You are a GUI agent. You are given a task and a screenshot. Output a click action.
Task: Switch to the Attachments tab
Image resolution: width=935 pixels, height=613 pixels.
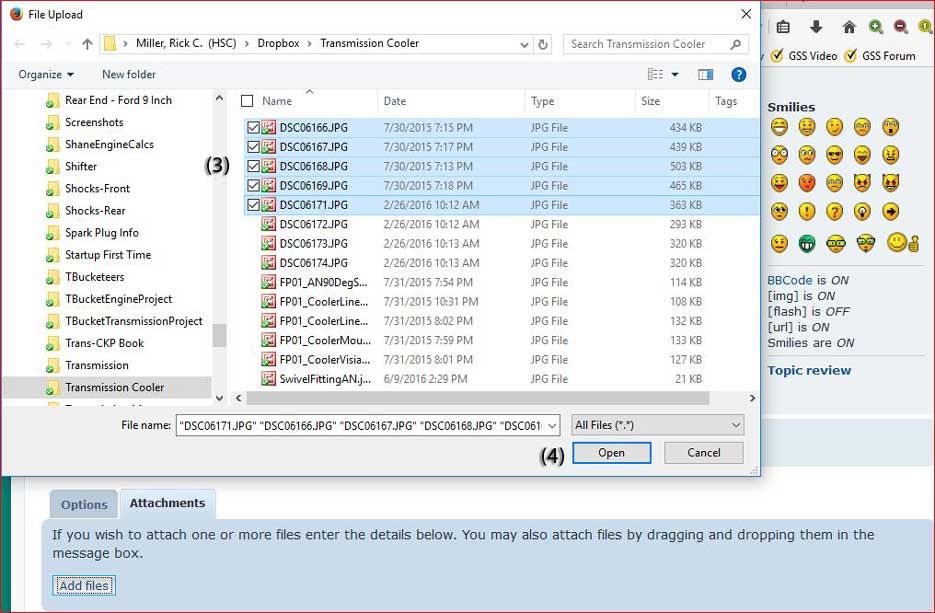click(x=168, y=503)
